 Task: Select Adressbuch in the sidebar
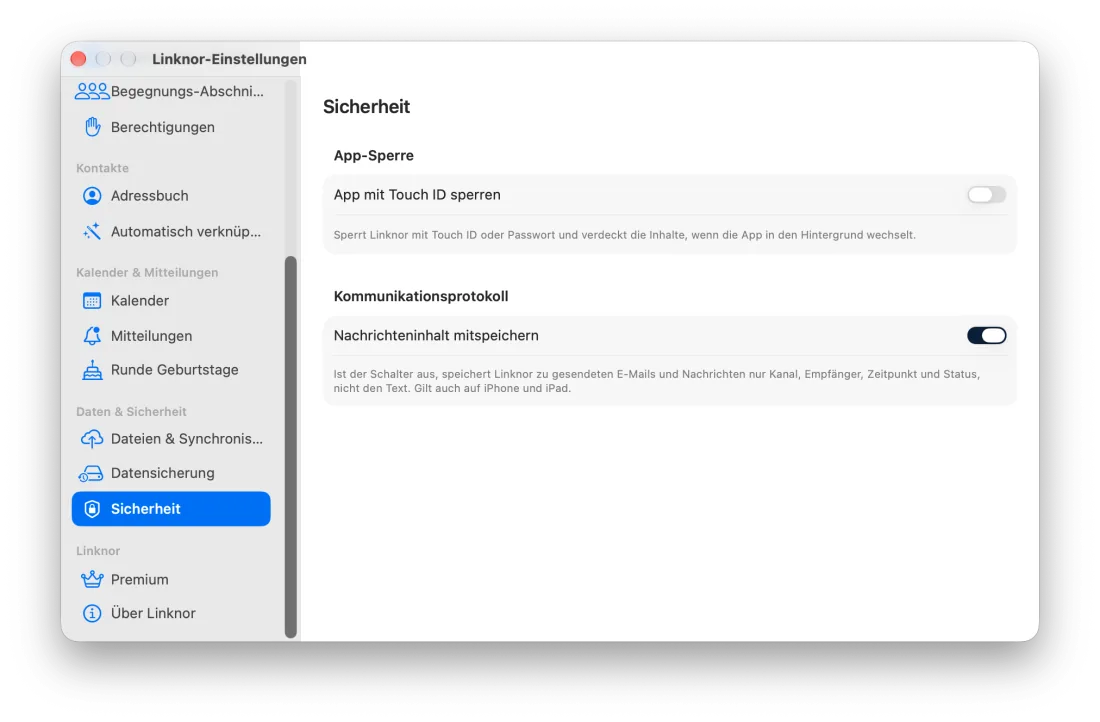171,196
